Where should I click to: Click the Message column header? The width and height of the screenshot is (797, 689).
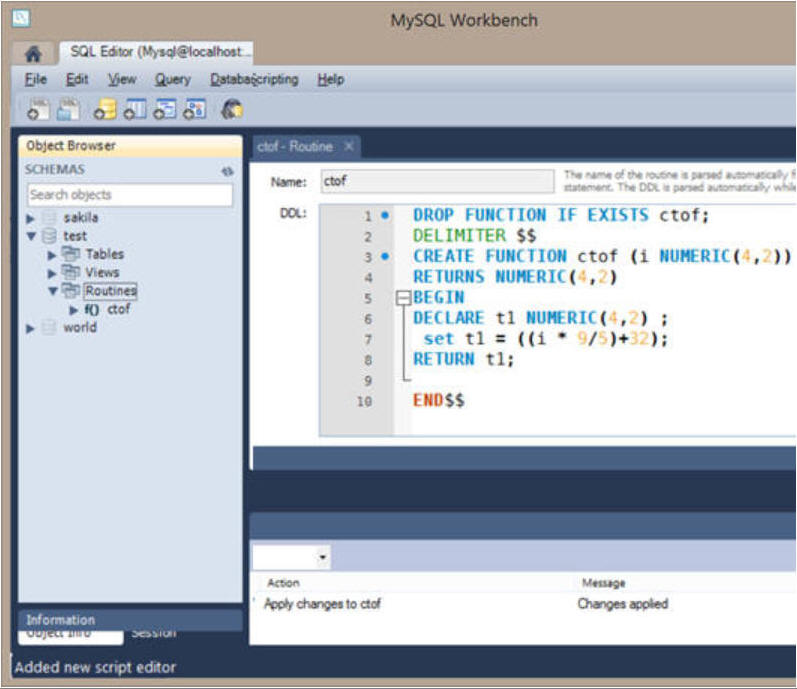[x=603, y=583]
